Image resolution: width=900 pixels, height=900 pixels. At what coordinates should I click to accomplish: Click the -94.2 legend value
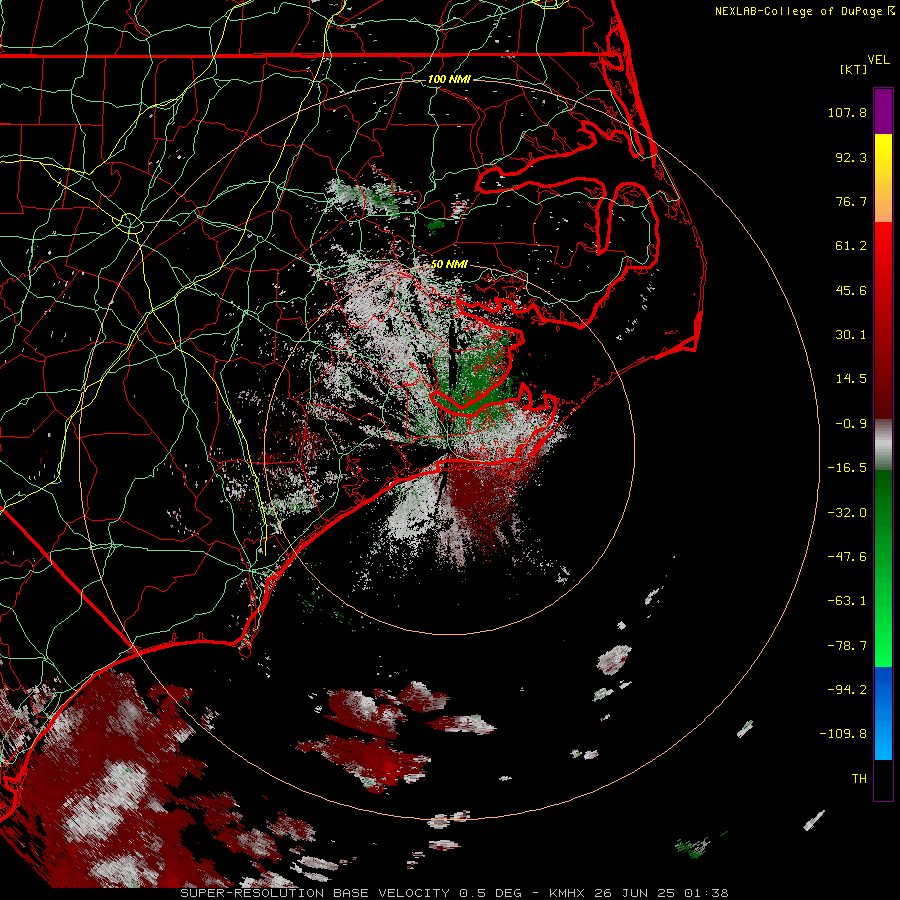pos(847,690)
